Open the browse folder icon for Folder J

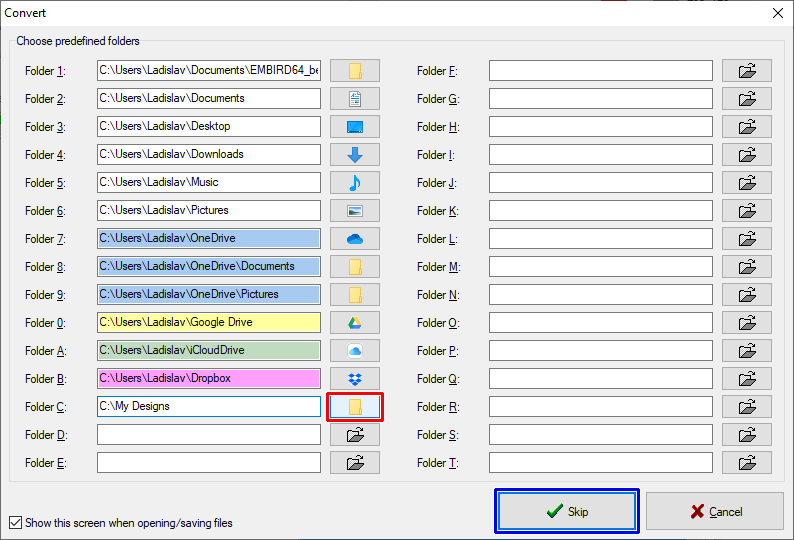tap(747, 182)
